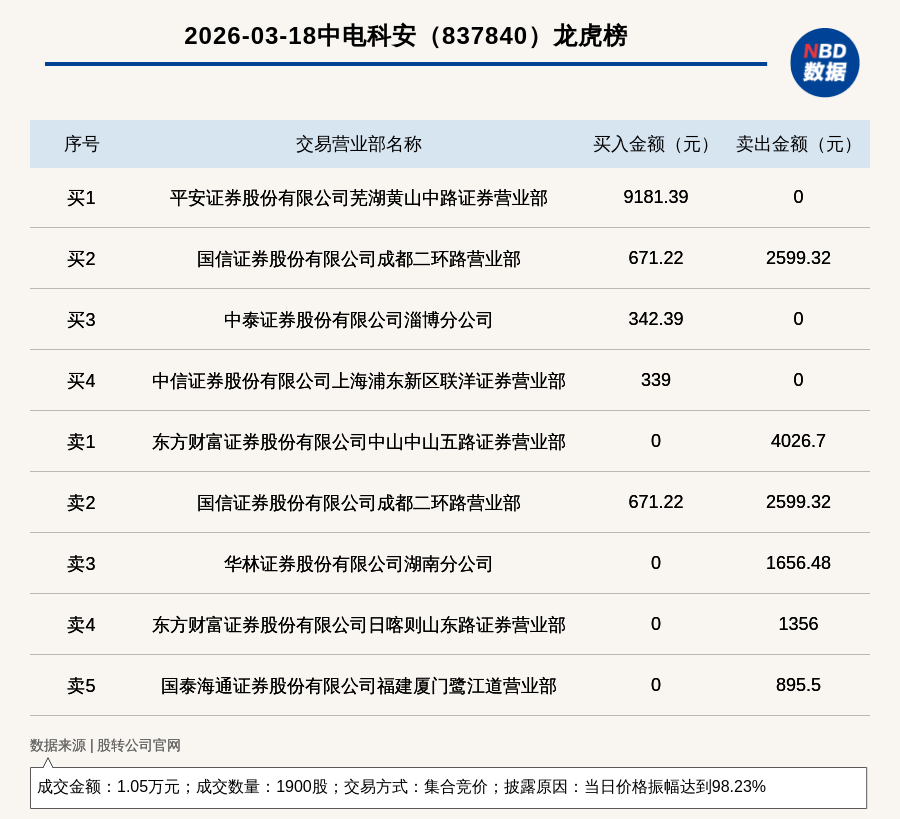Click 国信证券成都二环路营业部 in the 卖2 row
The width and height of the screenshot is (900, 819).
point(359,503)
